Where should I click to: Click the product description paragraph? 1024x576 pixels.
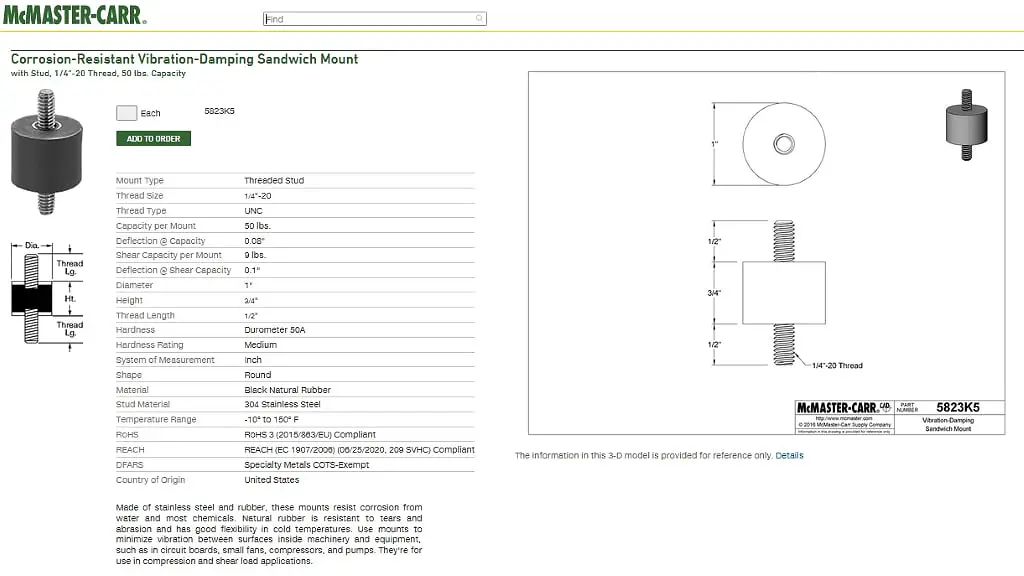(x=269, y=534)
